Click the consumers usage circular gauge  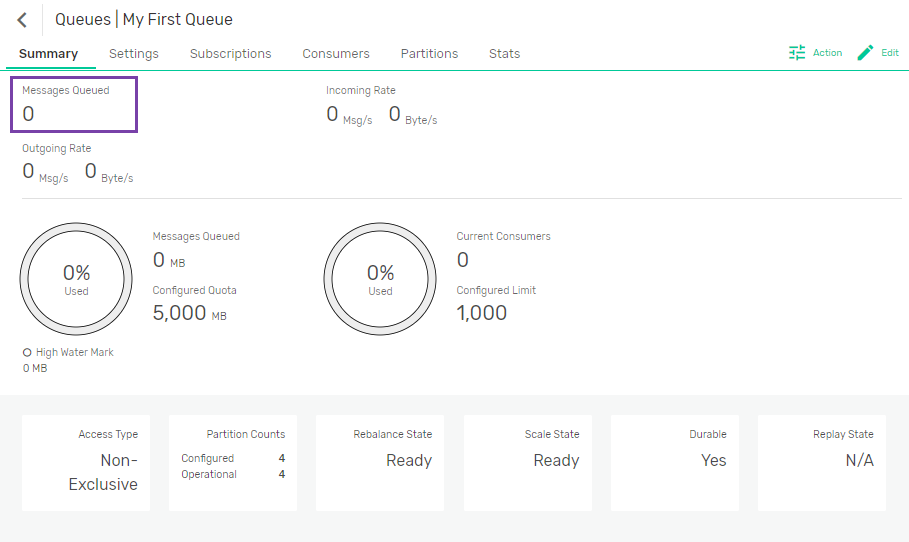(x=380, y=278)
